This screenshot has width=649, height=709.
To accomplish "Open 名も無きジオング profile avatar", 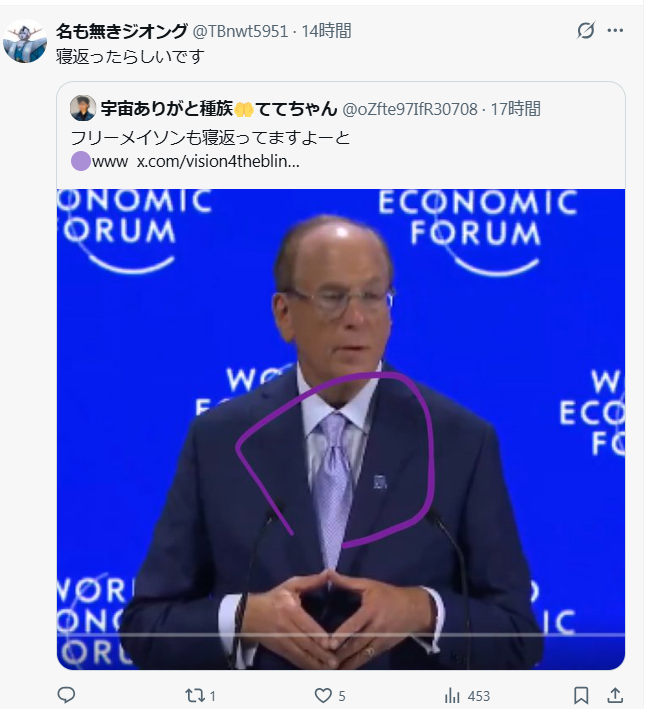I will (25, 41).
